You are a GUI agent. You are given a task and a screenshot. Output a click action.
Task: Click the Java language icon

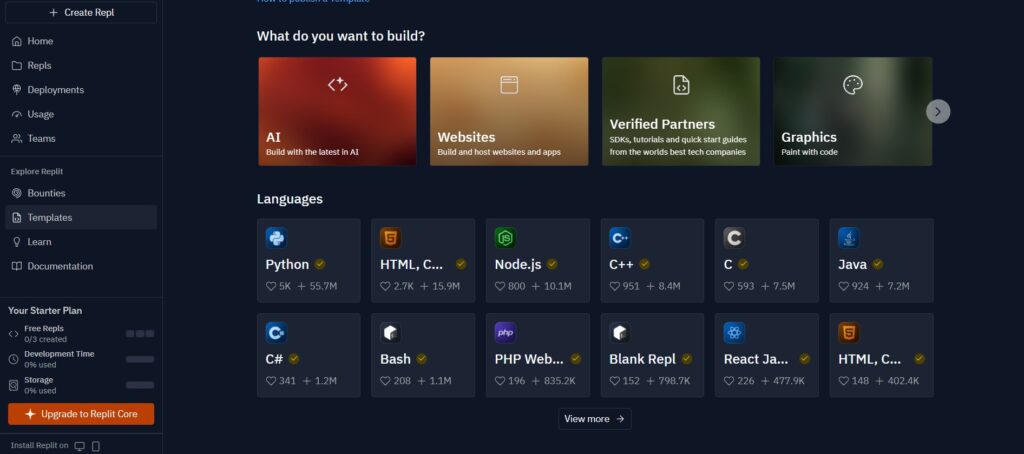tap(849, 238)
